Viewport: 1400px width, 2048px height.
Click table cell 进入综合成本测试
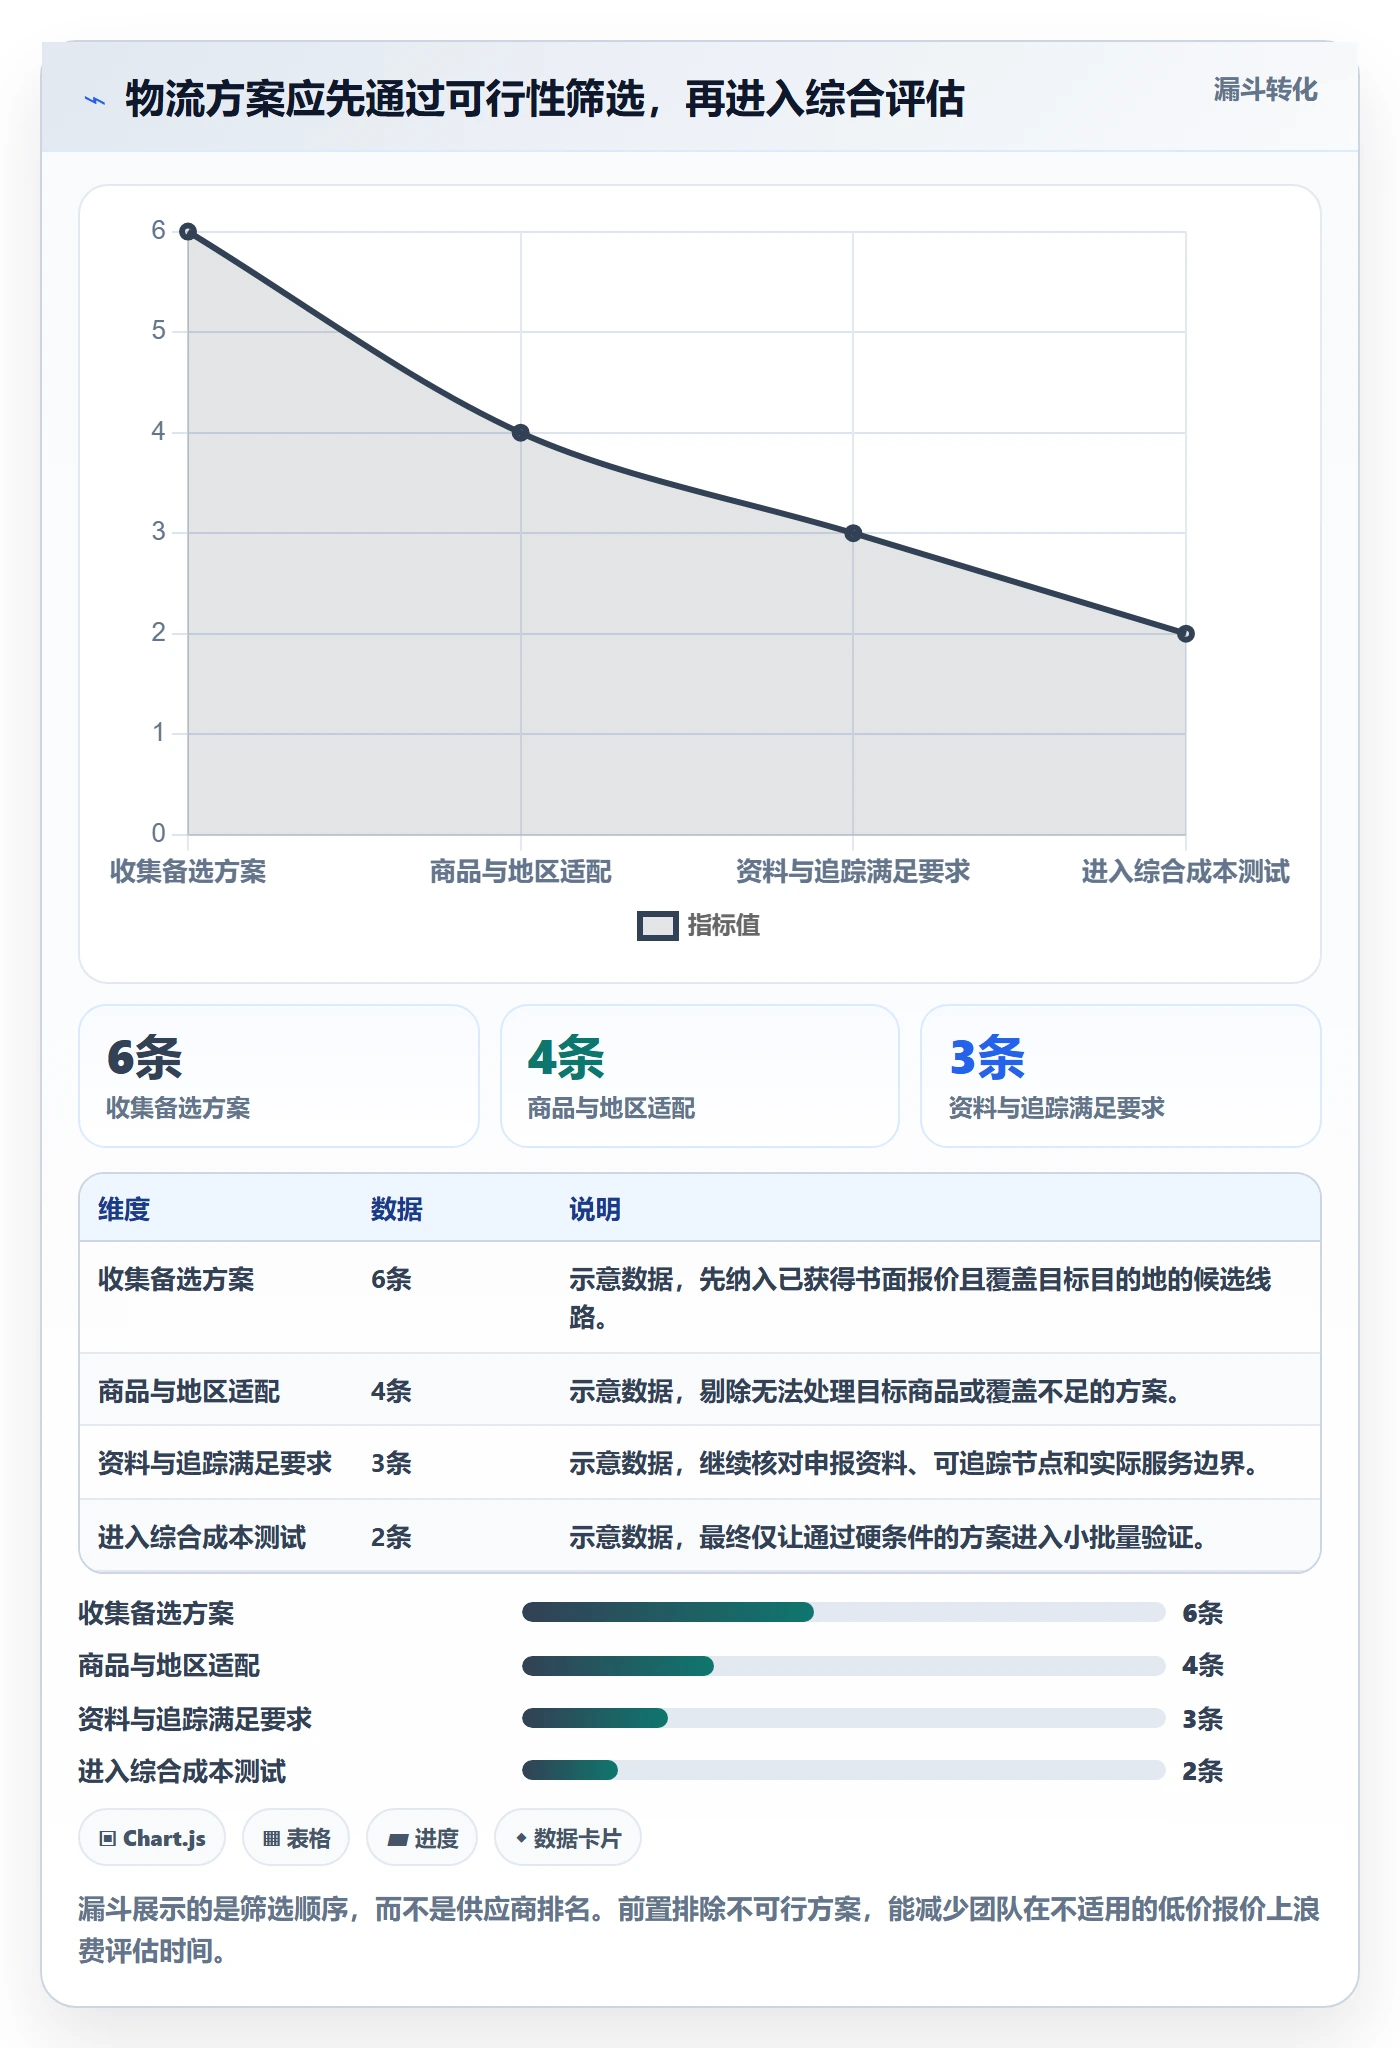(x=202, y=1537)
